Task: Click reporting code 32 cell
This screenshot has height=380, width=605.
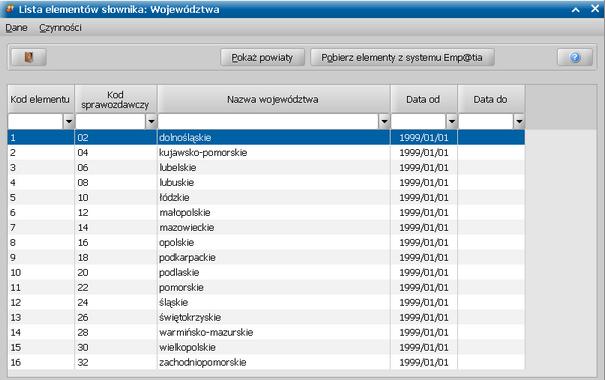Action: pos(116,362)
